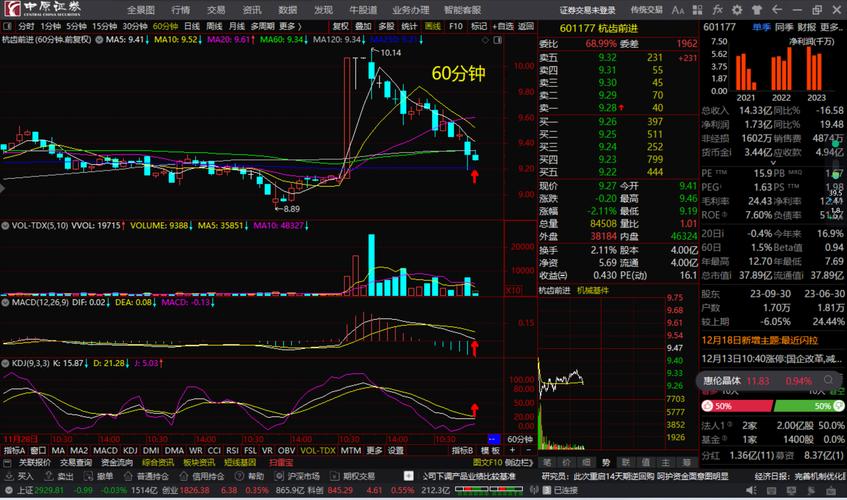Expand the status bar arrow before 上证

[x=8, y=490]
